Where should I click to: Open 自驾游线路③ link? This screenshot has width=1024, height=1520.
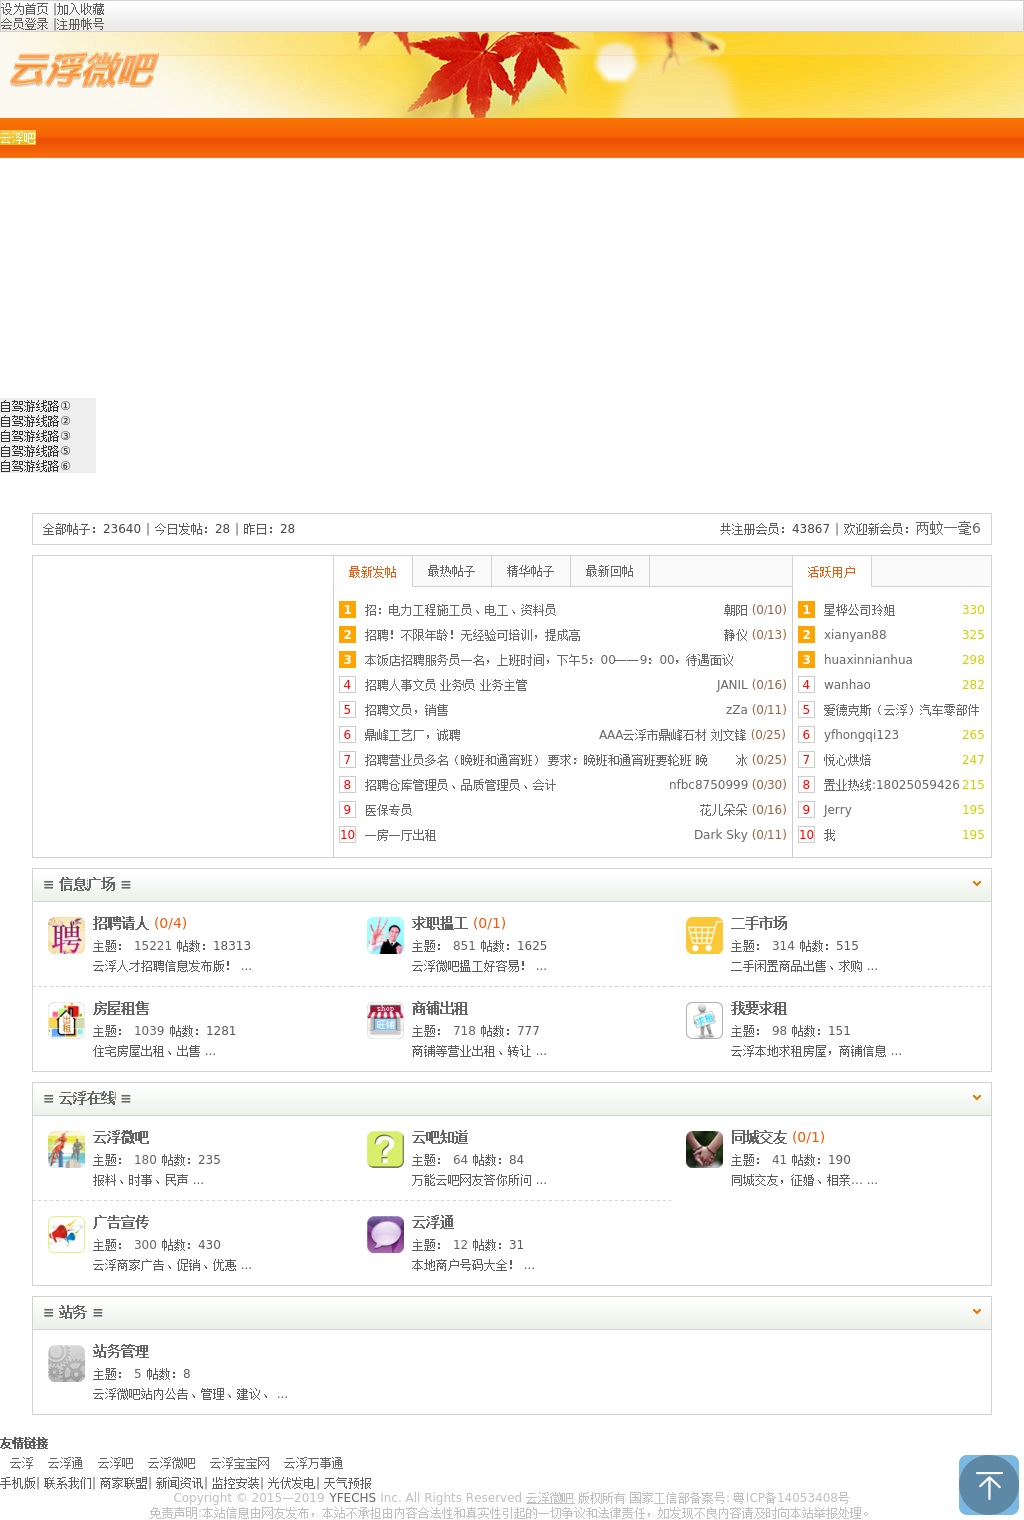pos(36,436)
